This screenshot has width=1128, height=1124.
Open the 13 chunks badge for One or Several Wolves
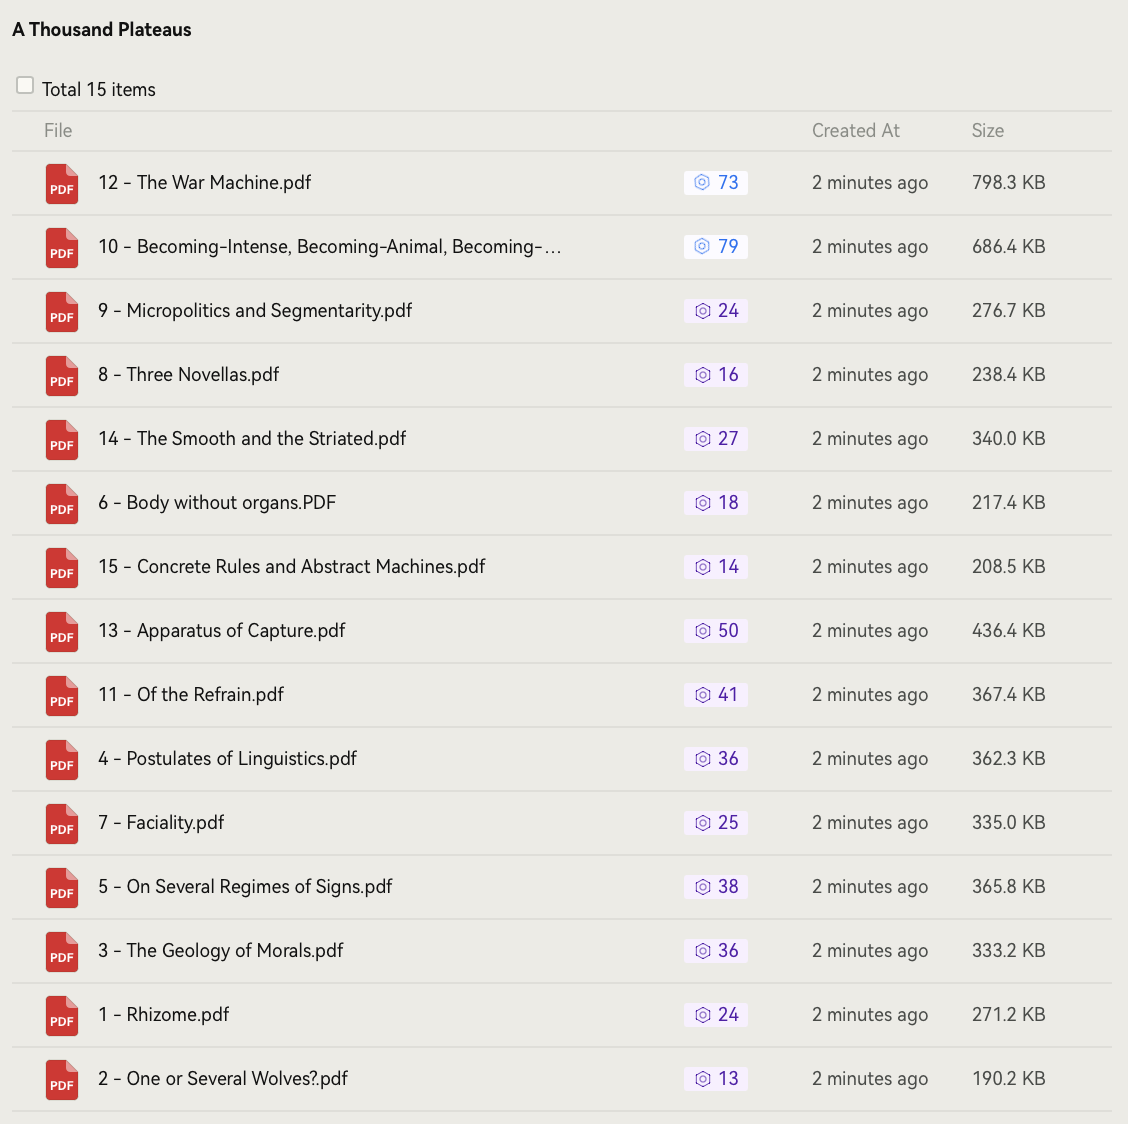point(716,1079)
